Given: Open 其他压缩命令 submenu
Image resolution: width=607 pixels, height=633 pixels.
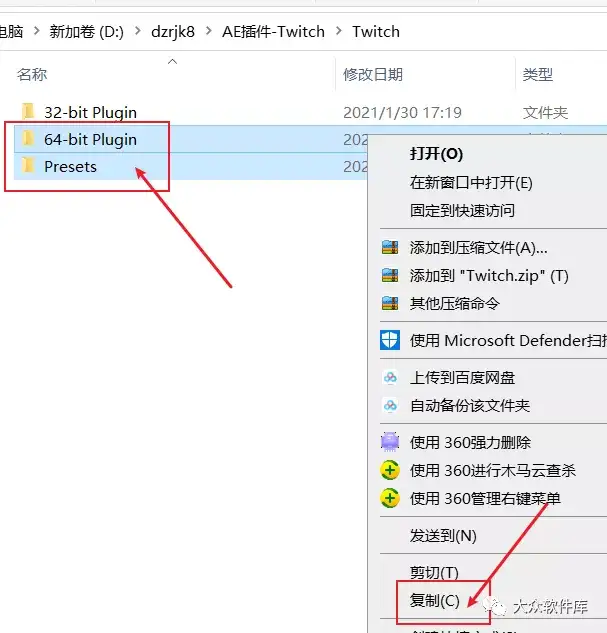Looking at the screenshot, I should click(x=455, y=304).
